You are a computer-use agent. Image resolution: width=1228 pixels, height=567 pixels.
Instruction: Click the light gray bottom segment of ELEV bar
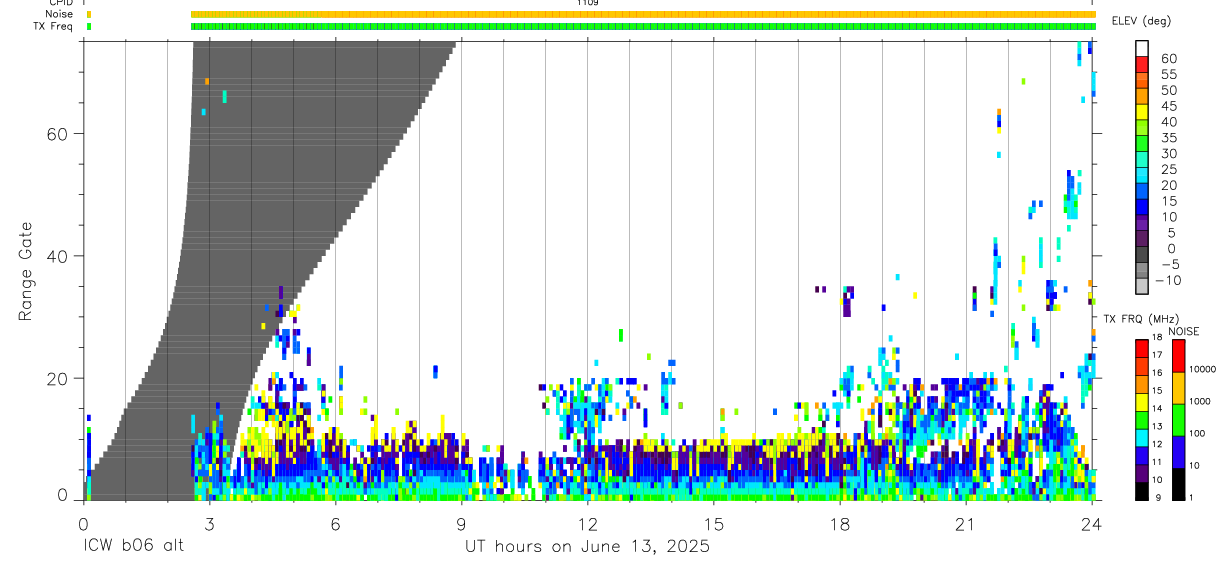point(1142,287)
